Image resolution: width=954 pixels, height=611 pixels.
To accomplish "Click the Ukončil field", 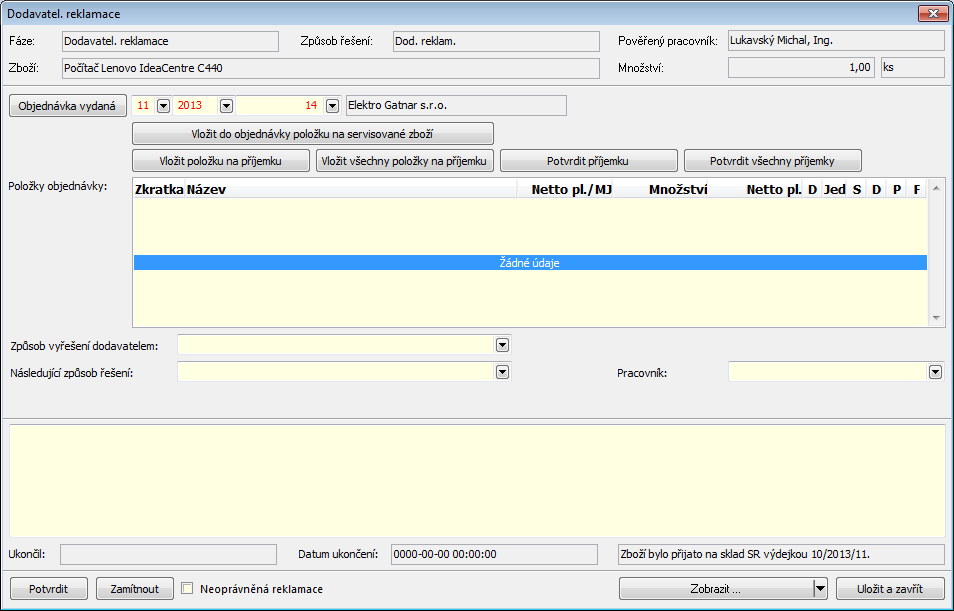I will 168,554.
